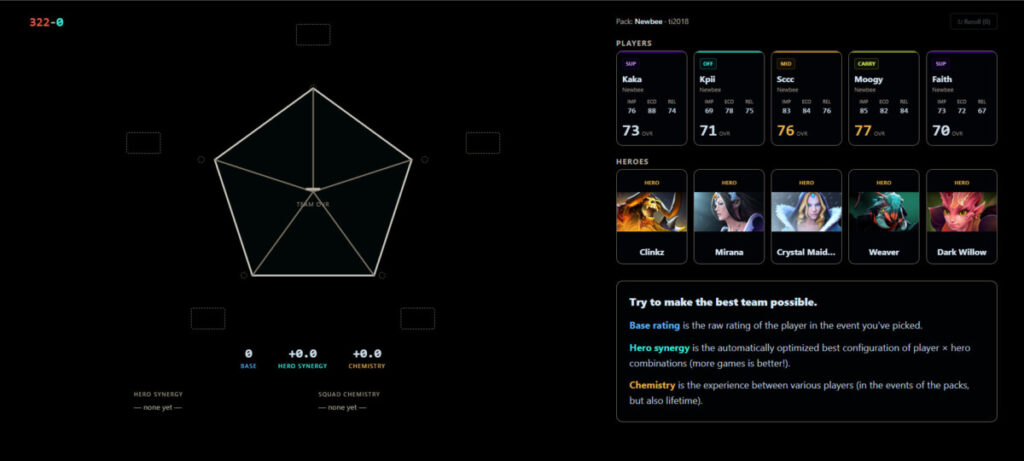Click the Pack: Newbee ti2018 label
This screenshot has width=1024, height=461.
coord(652,22)
